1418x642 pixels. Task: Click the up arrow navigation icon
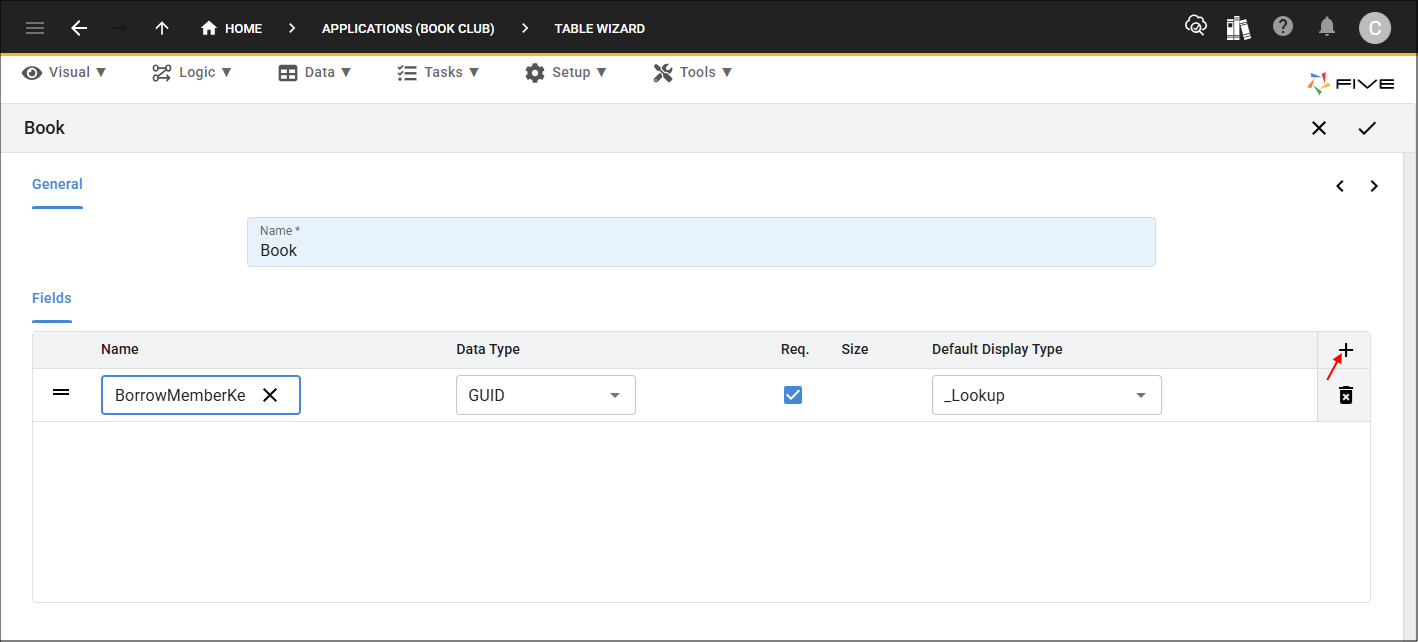coord(162,28)
